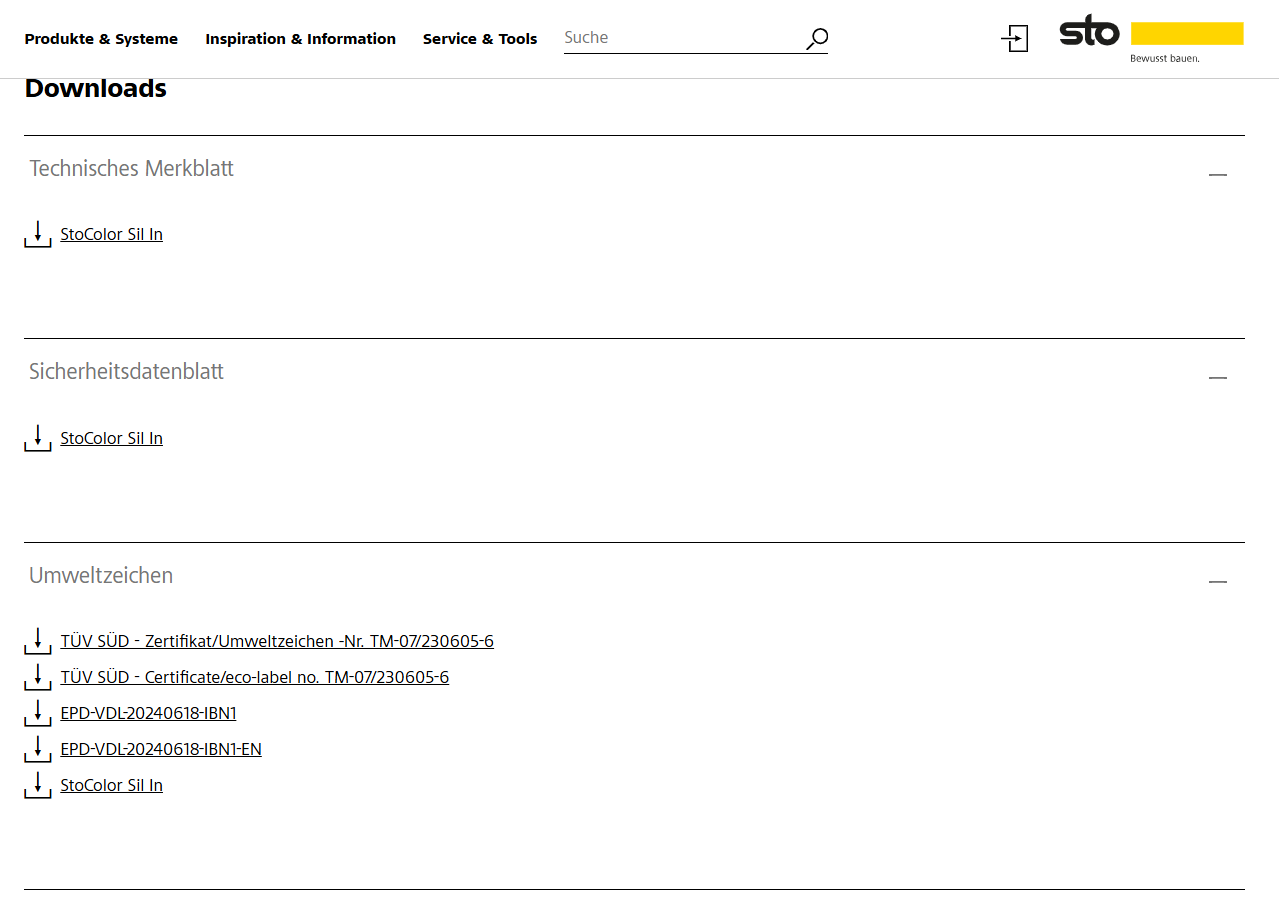Collapse the Technisches Merkblatt section
This screenshot has height=904, width=1279.
click(x=1217, y=175)
